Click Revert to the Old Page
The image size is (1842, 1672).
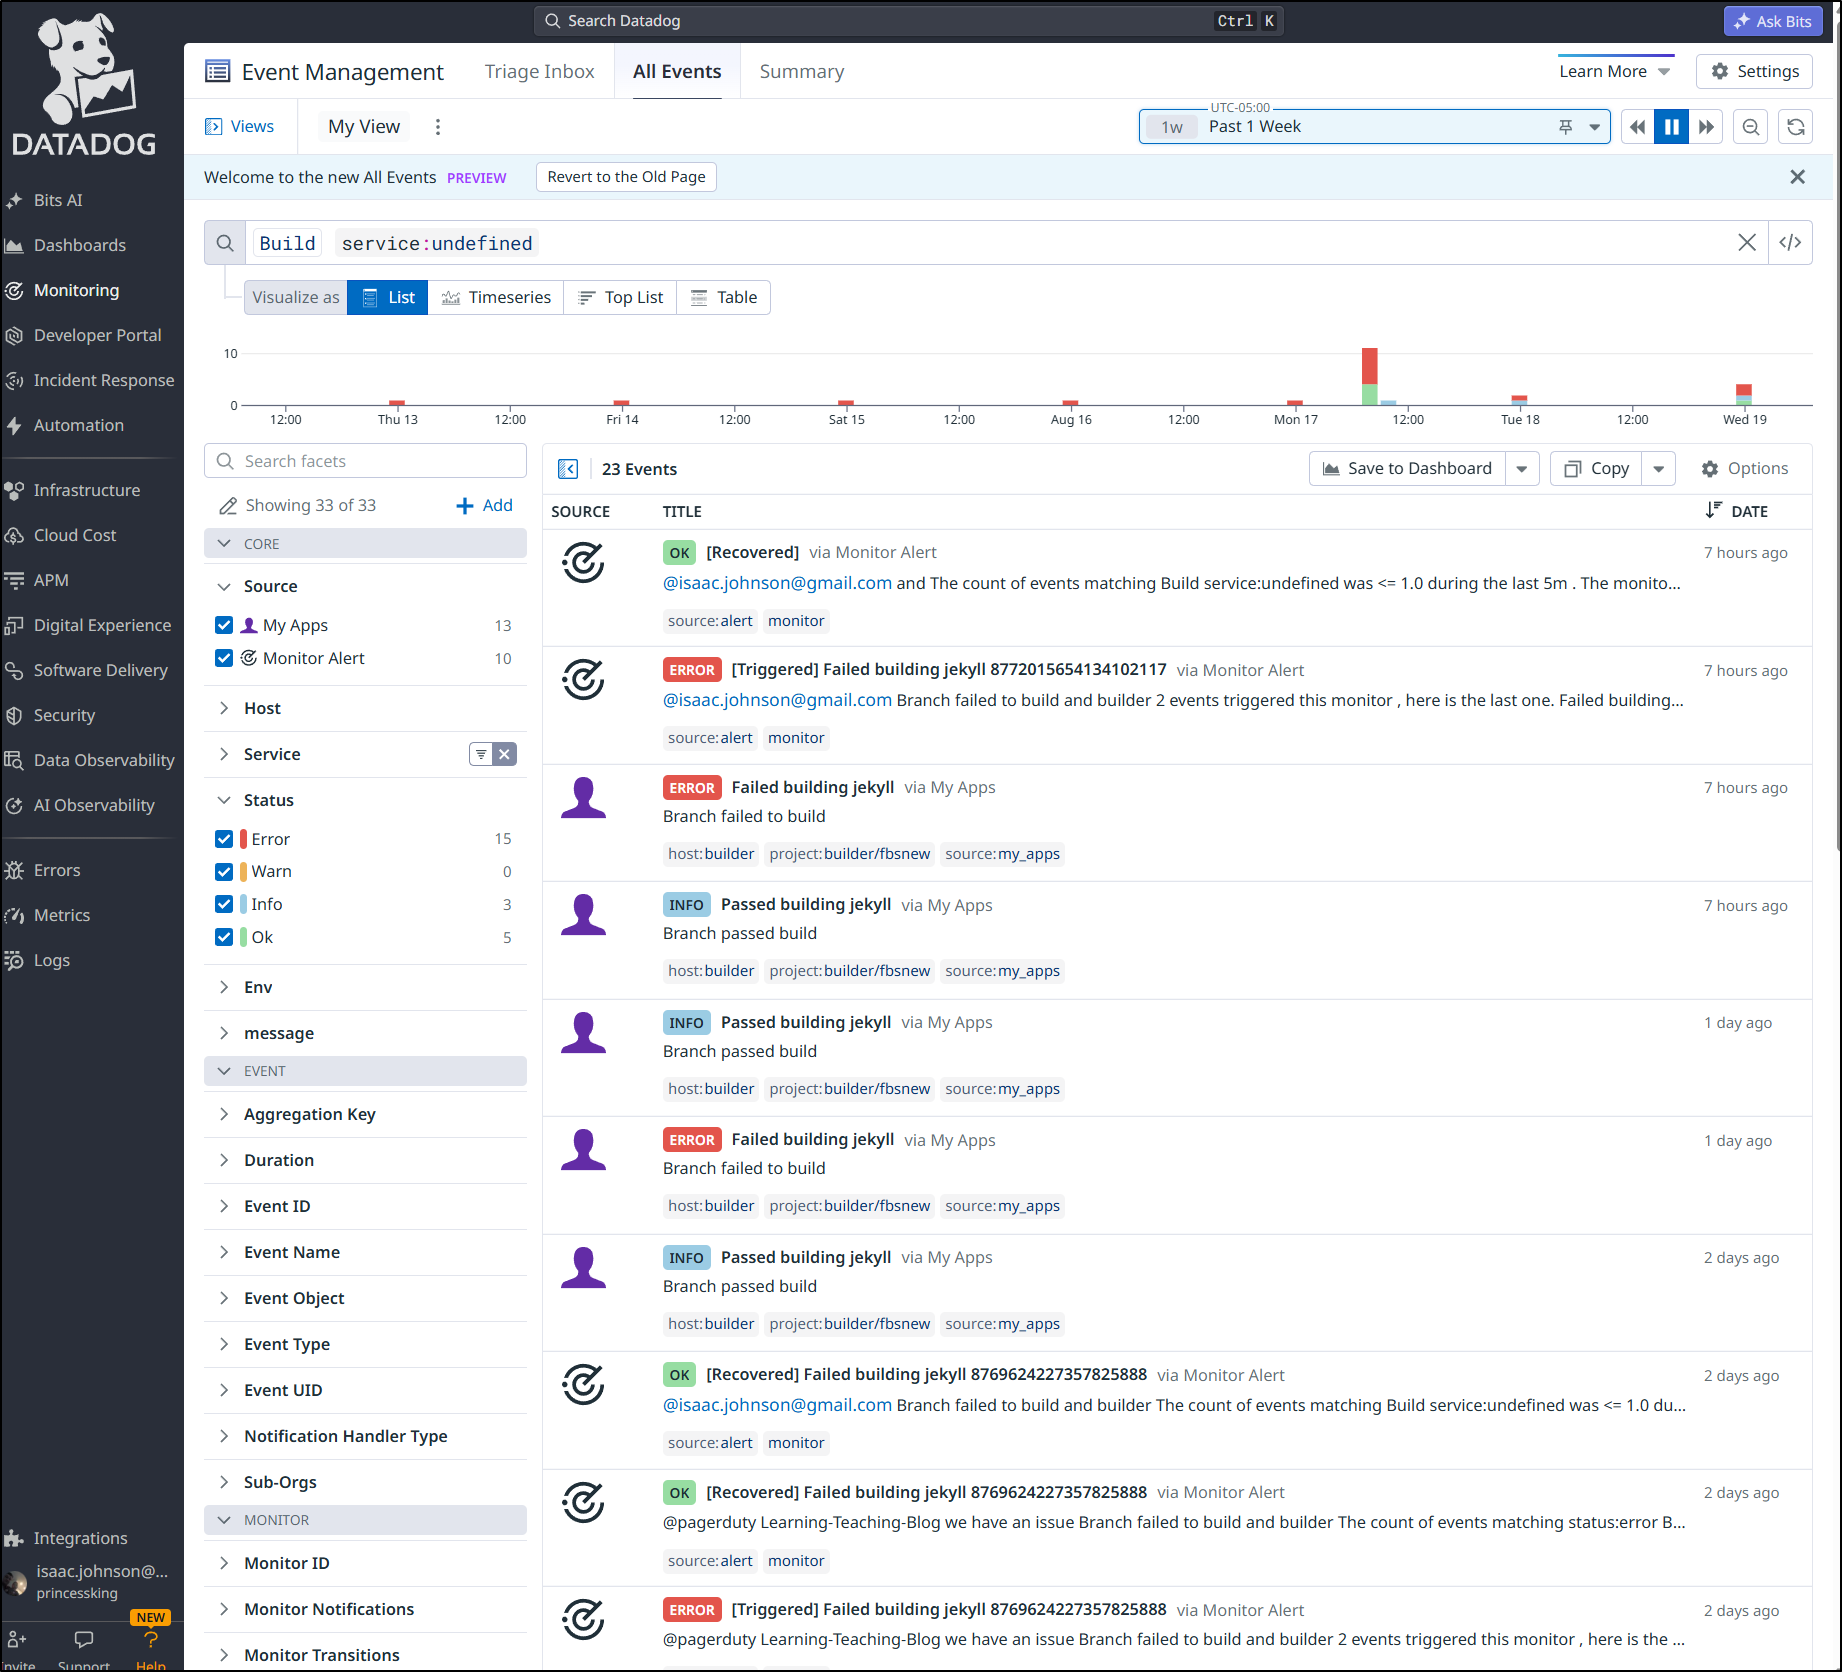(x=626, y=177)
